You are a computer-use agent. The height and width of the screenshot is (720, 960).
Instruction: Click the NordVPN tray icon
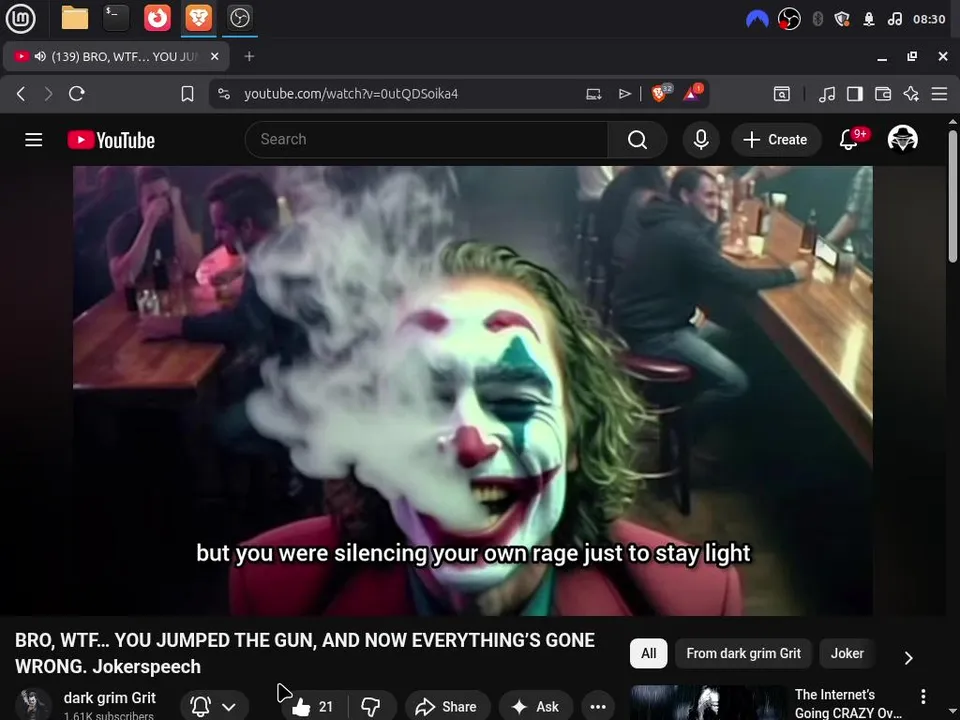click(x=757, y=20)
